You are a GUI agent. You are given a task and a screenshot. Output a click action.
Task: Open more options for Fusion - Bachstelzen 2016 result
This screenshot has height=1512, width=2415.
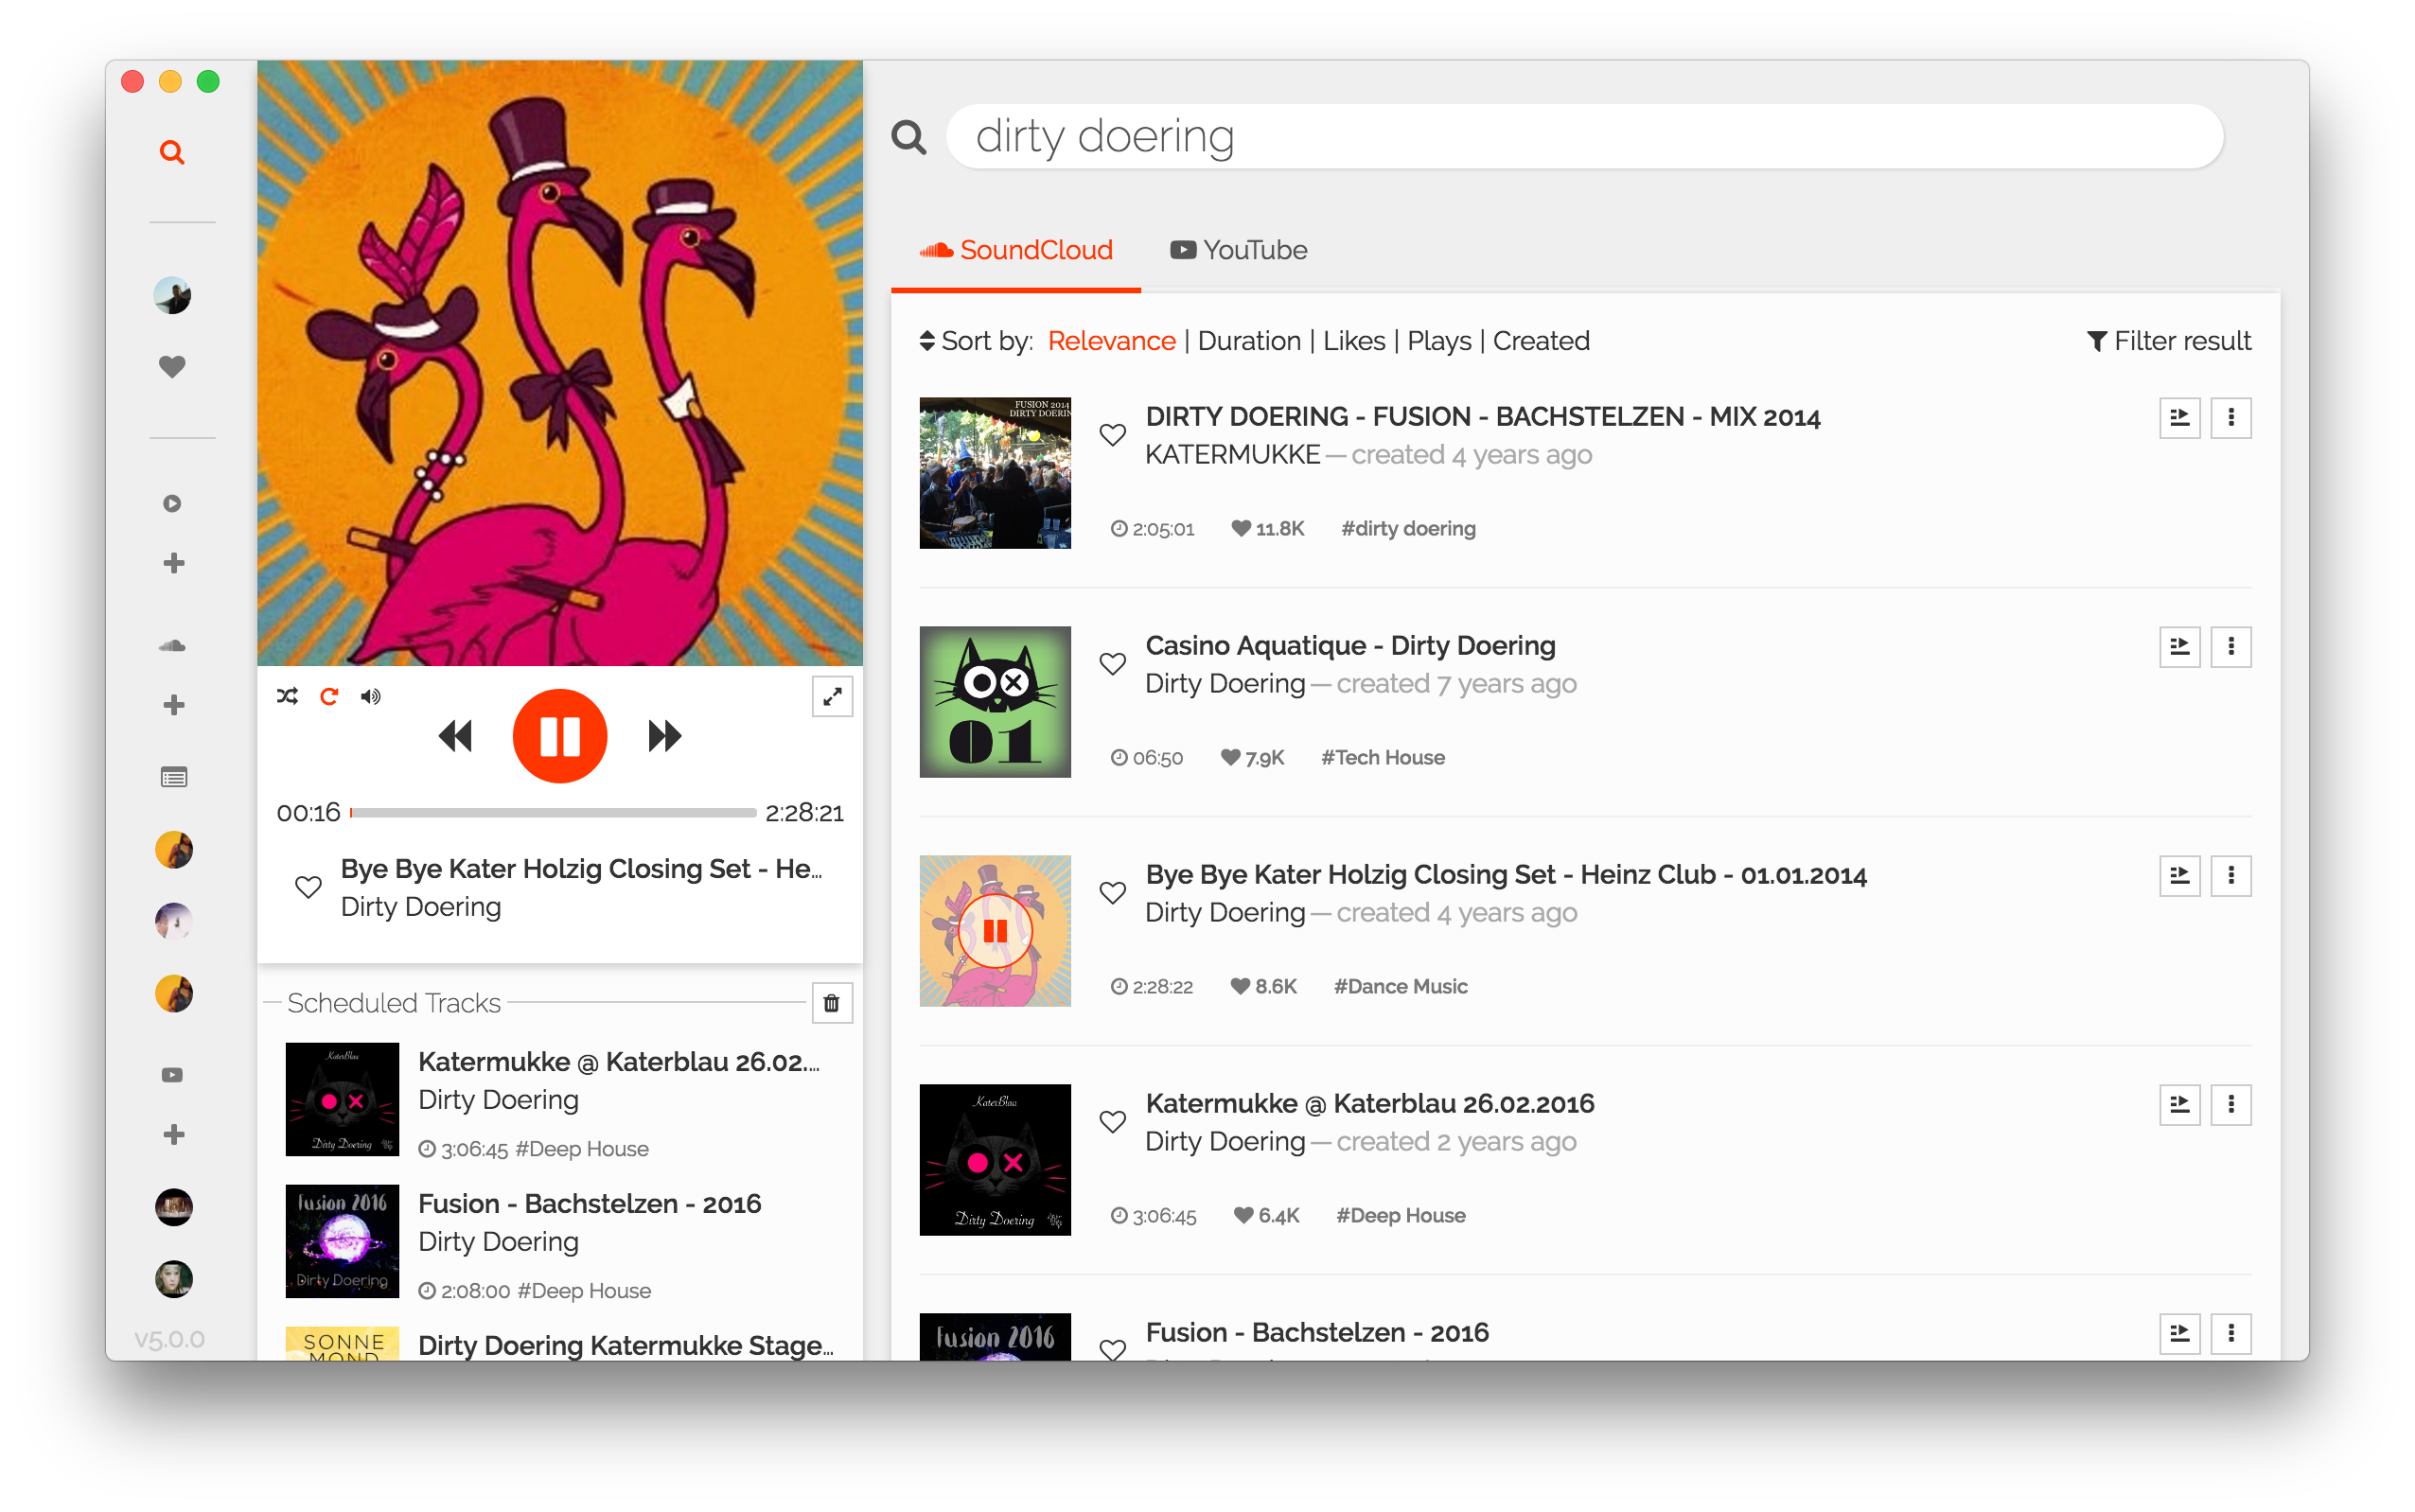(x=2230, y=1334)
